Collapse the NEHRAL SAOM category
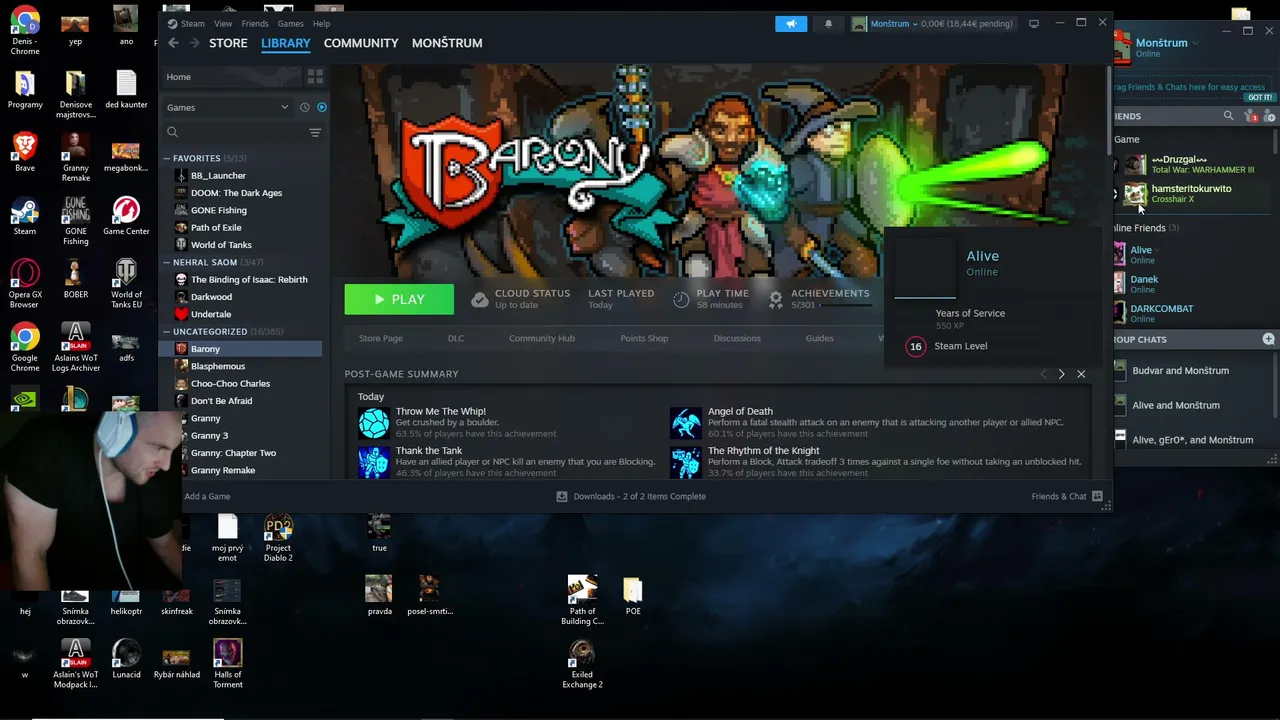The height and width of the screenshot is (720, 1280). coord(166,262)
